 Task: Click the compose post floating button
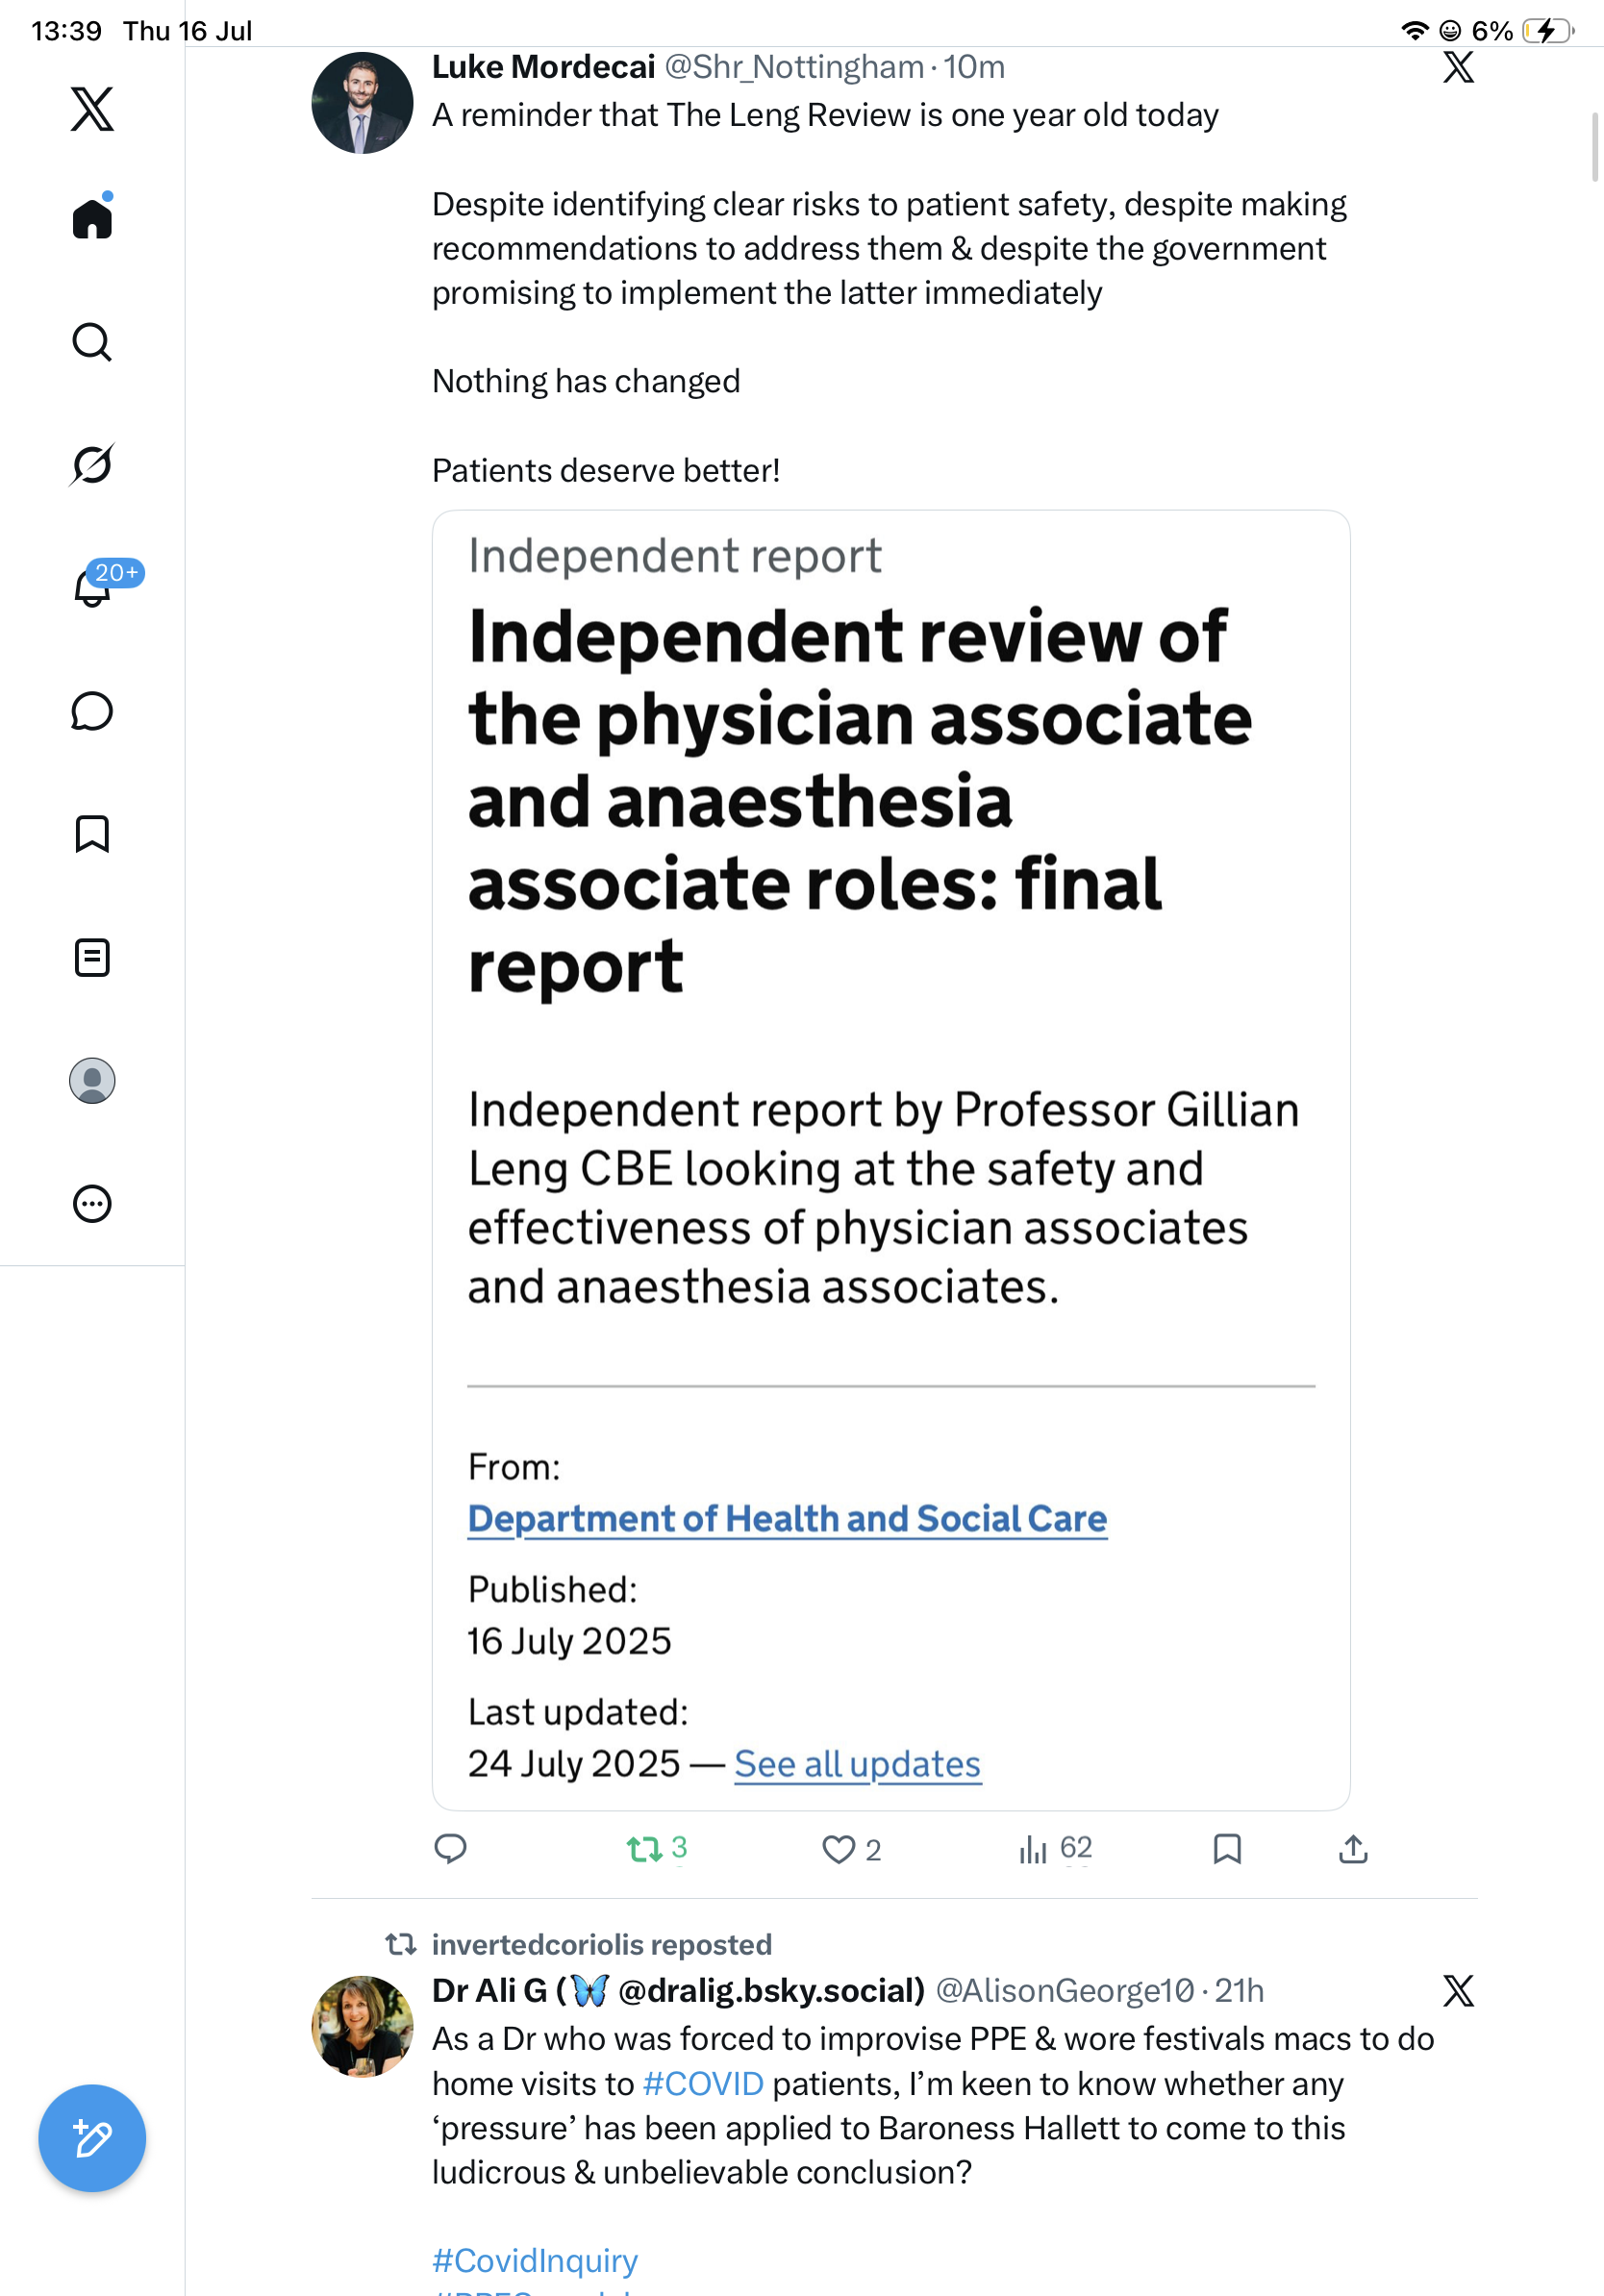click(92, 2138)
